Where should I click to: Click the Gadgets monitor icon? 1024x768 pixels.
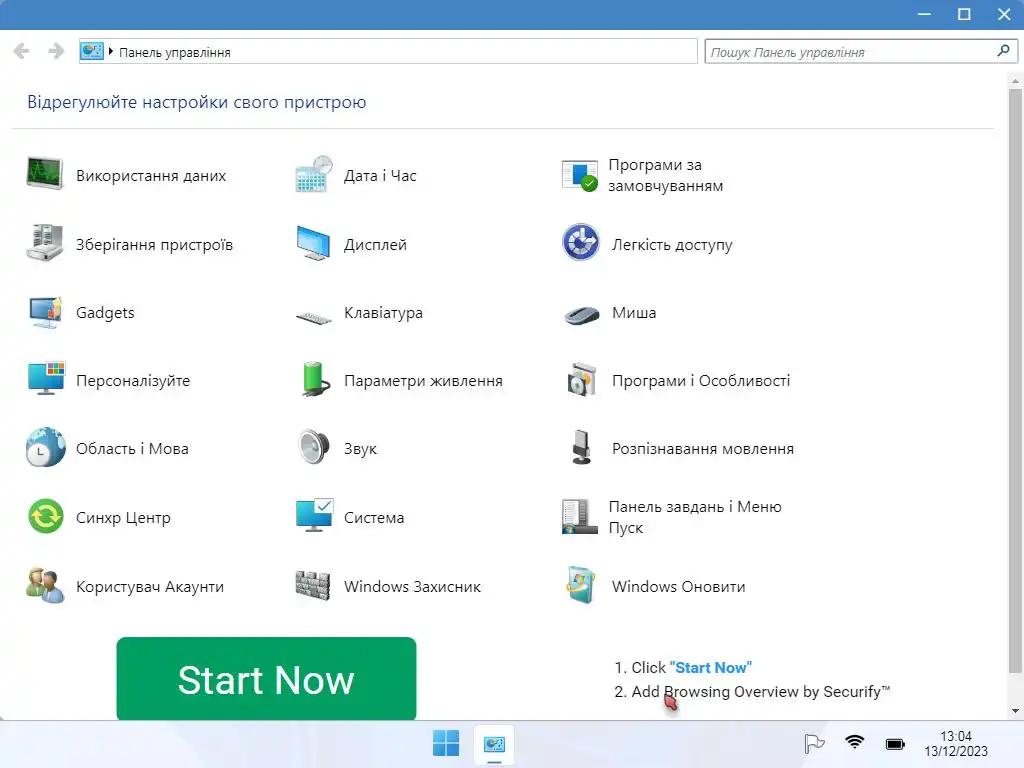(x=44, y=312)
